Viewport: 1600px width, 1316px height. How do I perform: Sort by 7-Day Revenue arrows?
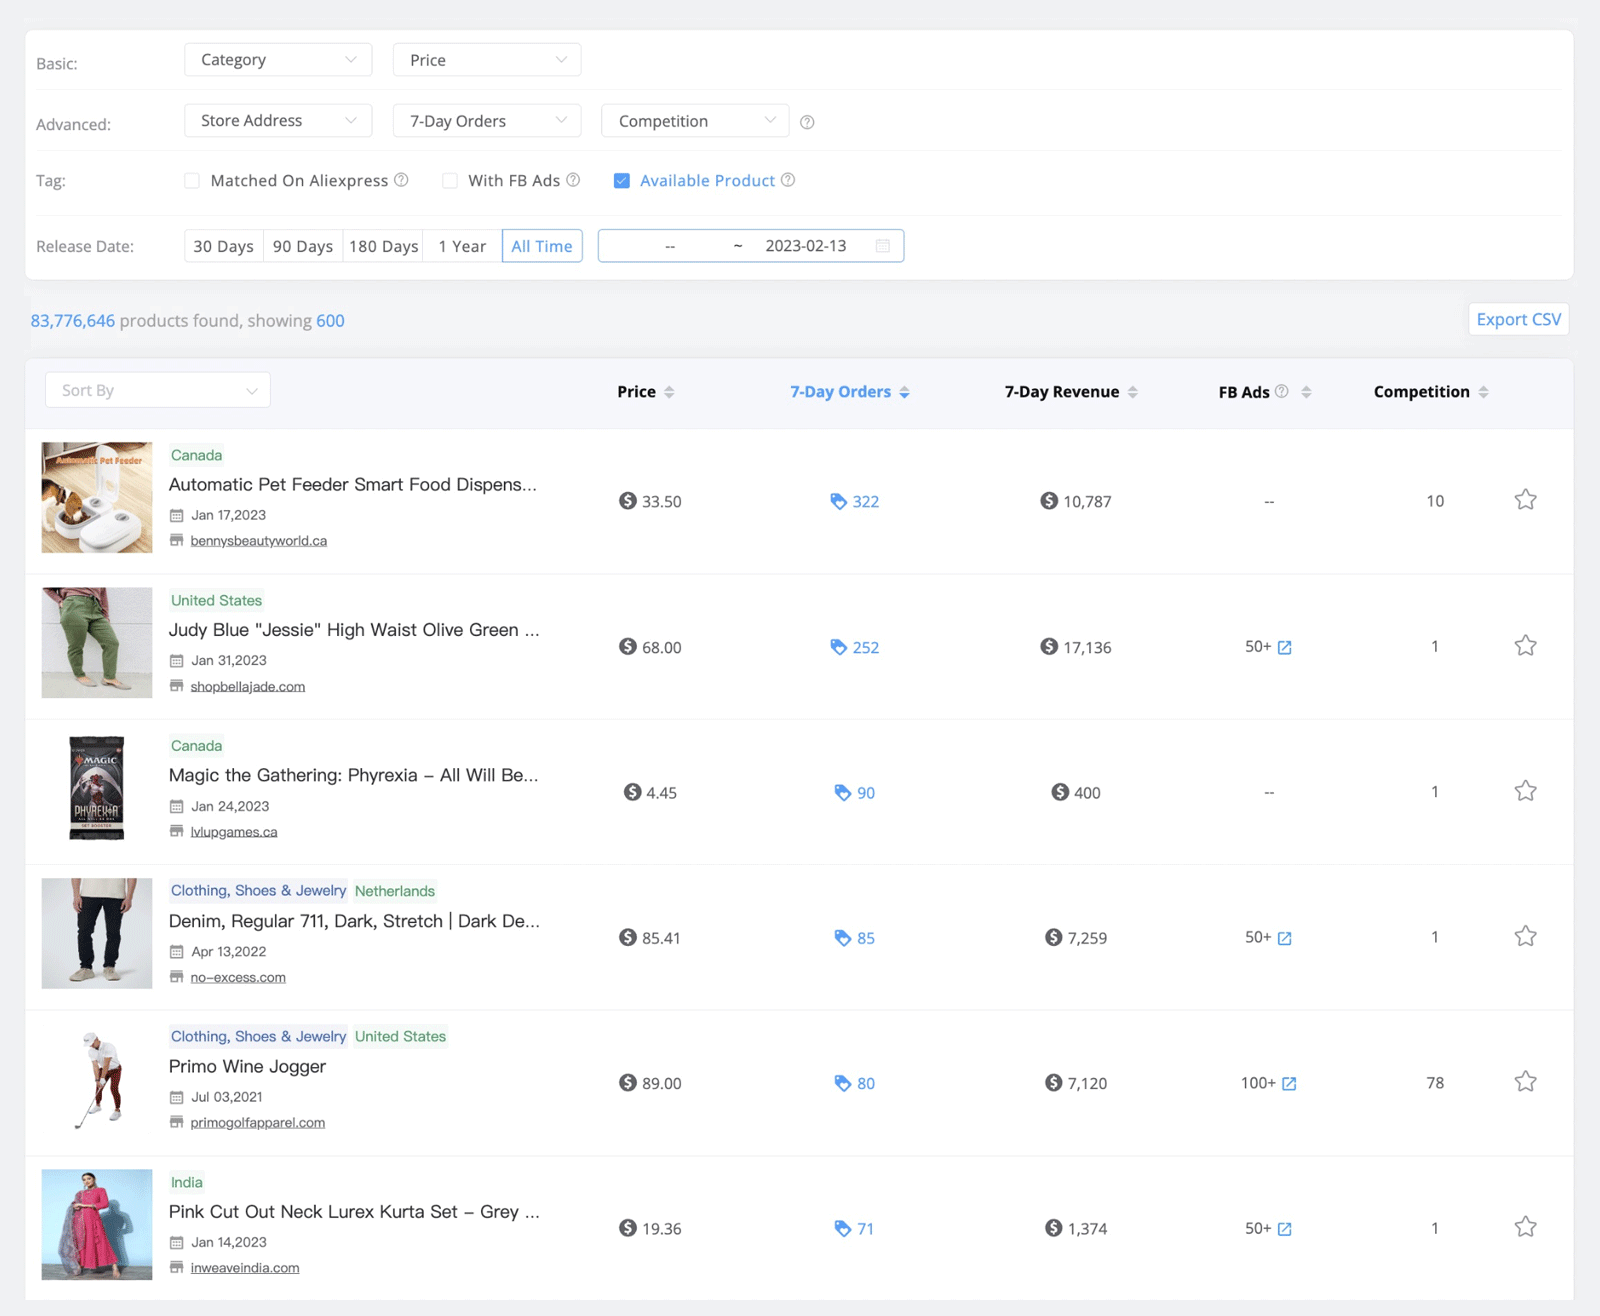(x=1133, y=392)
